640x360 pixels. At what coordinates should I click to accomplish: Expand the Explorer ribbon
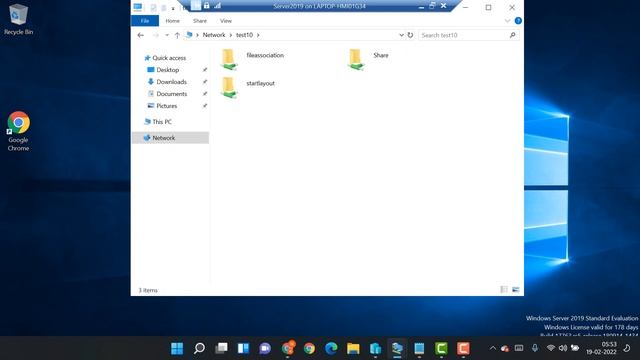(x=507, y=21)
